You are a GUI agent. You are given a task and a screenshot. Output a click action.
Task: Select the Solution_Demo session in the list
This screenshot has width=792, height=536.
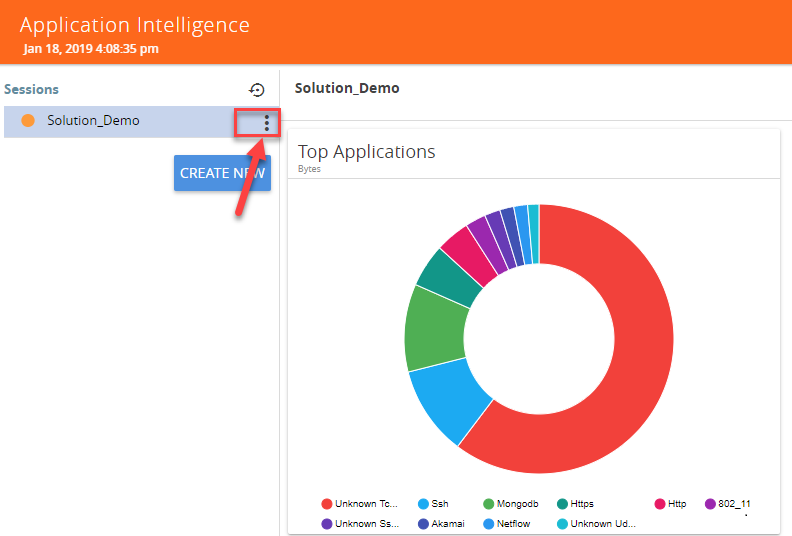pos(93,121)
